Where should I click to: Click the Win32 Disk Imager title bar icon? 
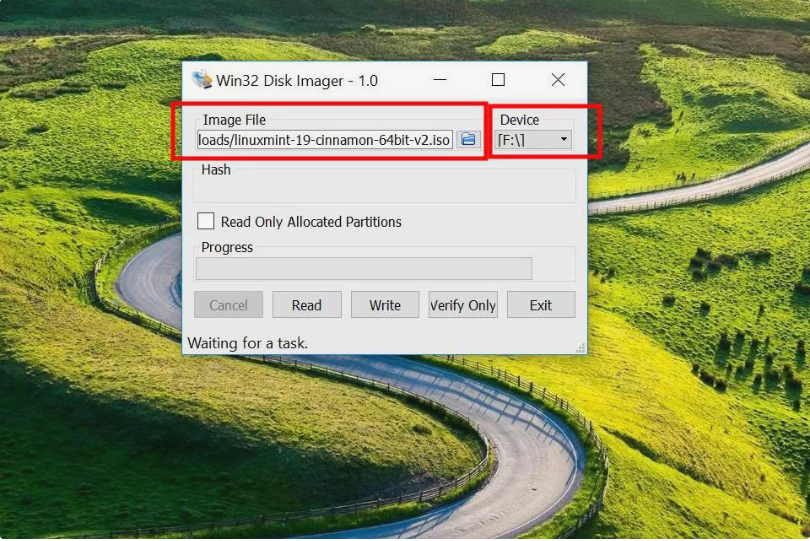click(201, 80)
